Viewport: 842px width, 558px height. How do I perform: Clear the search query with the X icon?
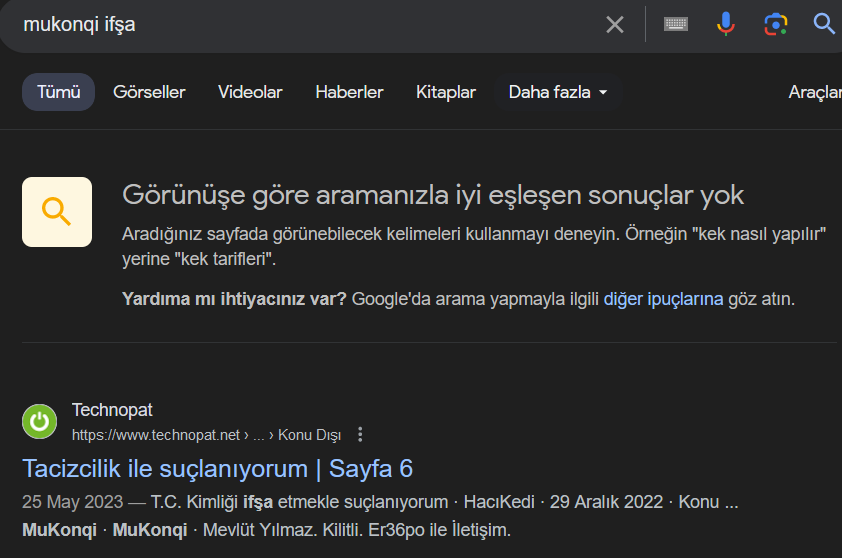point(615,24)
